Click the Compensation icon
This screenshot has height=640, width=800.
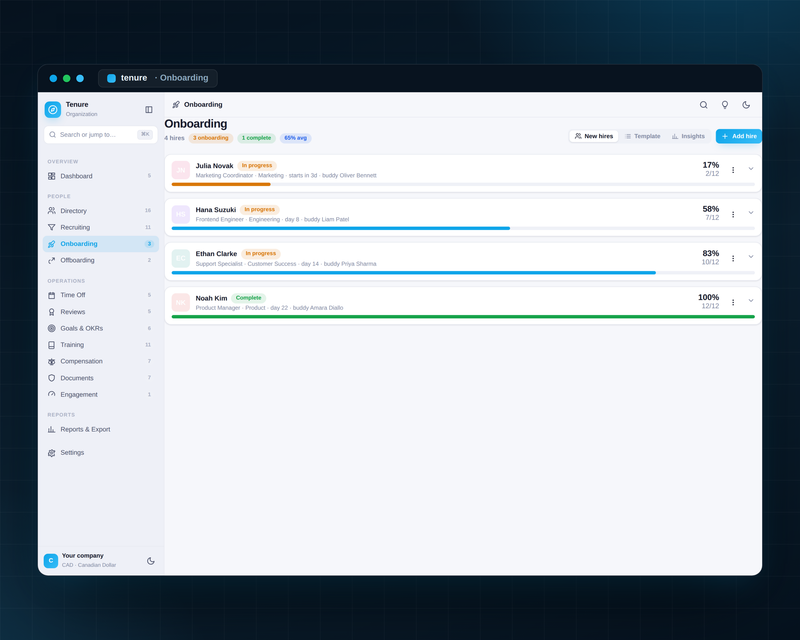[52, 361]
